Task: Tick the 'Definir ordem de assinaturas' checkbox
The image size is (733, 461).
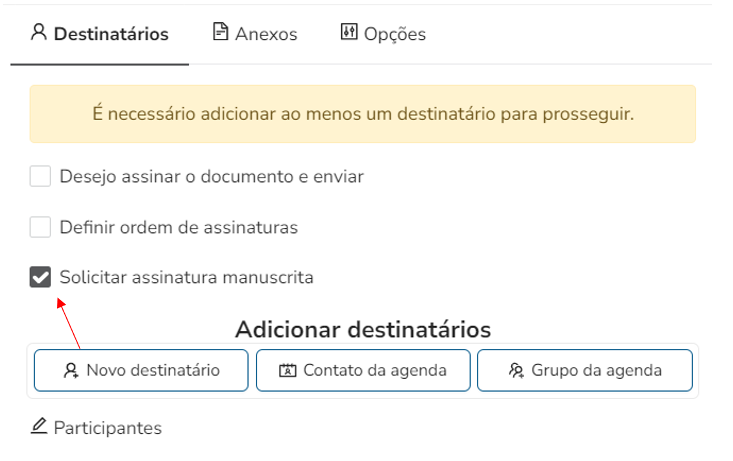Action: [x=40, y=227]
